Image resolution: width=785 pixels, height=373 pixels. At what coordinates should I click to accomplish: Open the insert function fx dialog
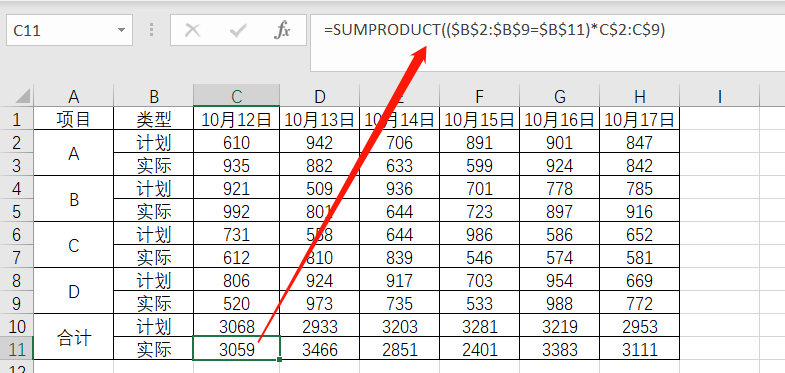(282, 31)
